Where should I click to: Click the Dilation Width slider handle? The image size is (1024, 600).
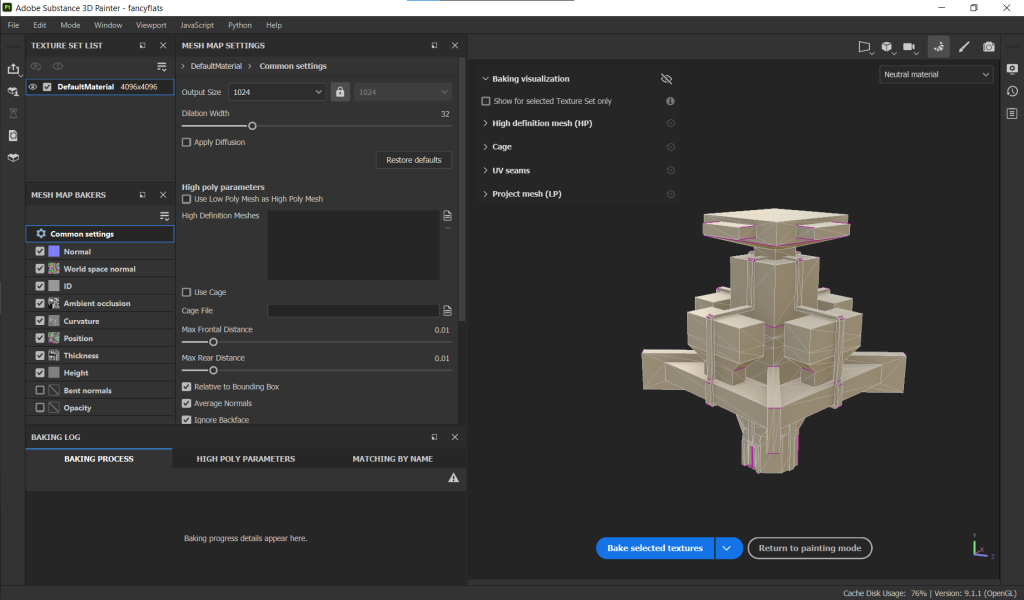[252, 126]
